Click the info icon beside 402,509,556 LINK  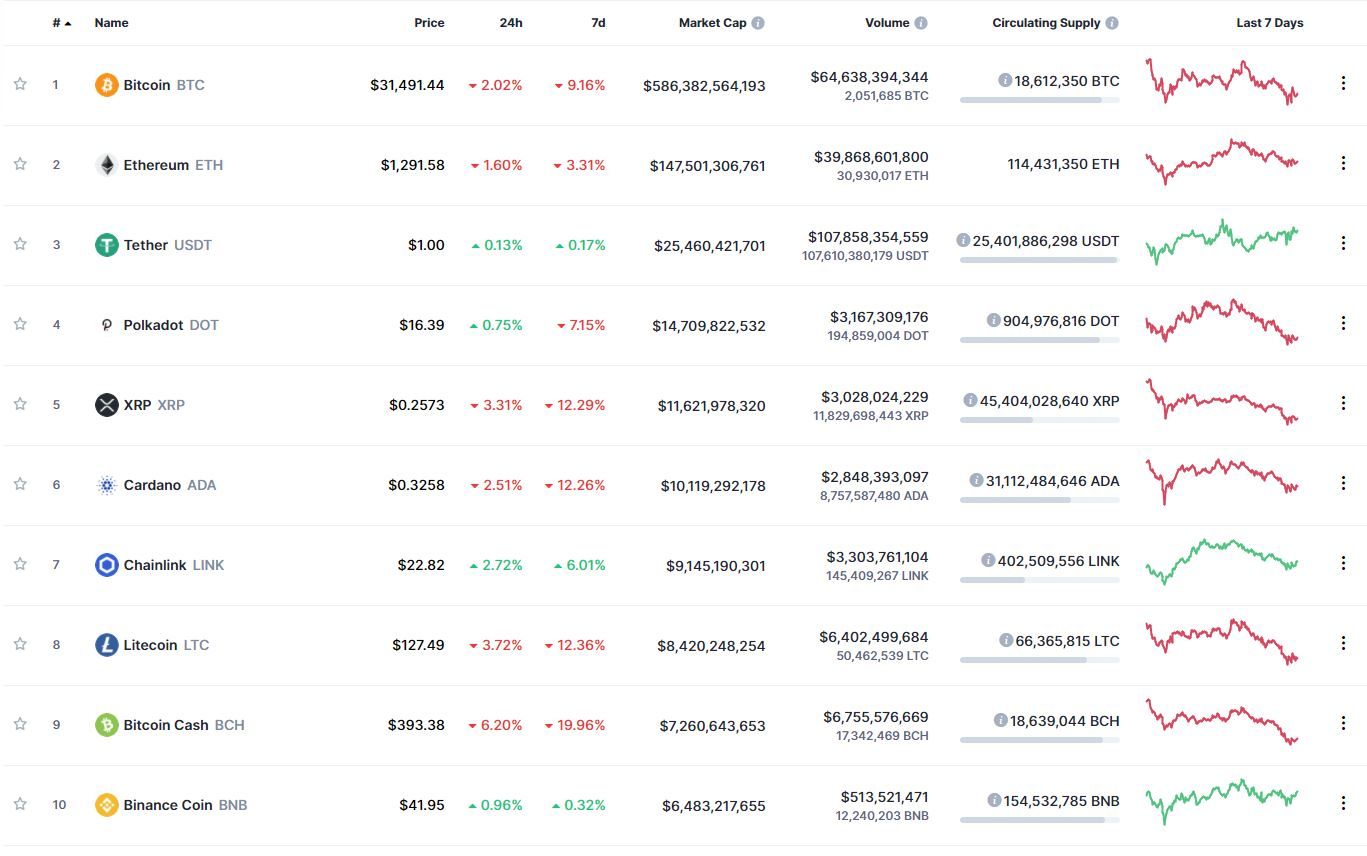pos(988,561)
